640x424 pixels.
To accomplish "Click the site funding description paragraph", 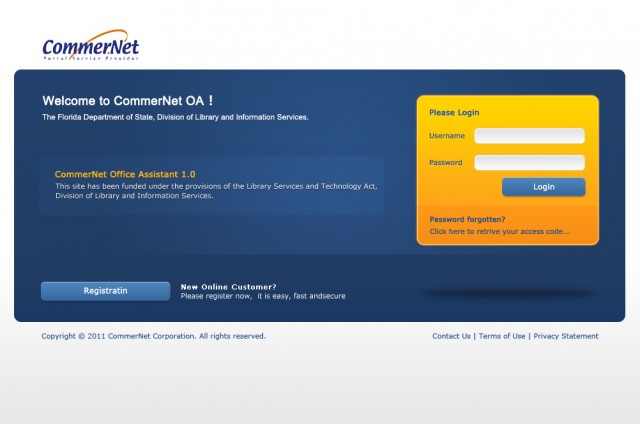I will click(216, 191).
